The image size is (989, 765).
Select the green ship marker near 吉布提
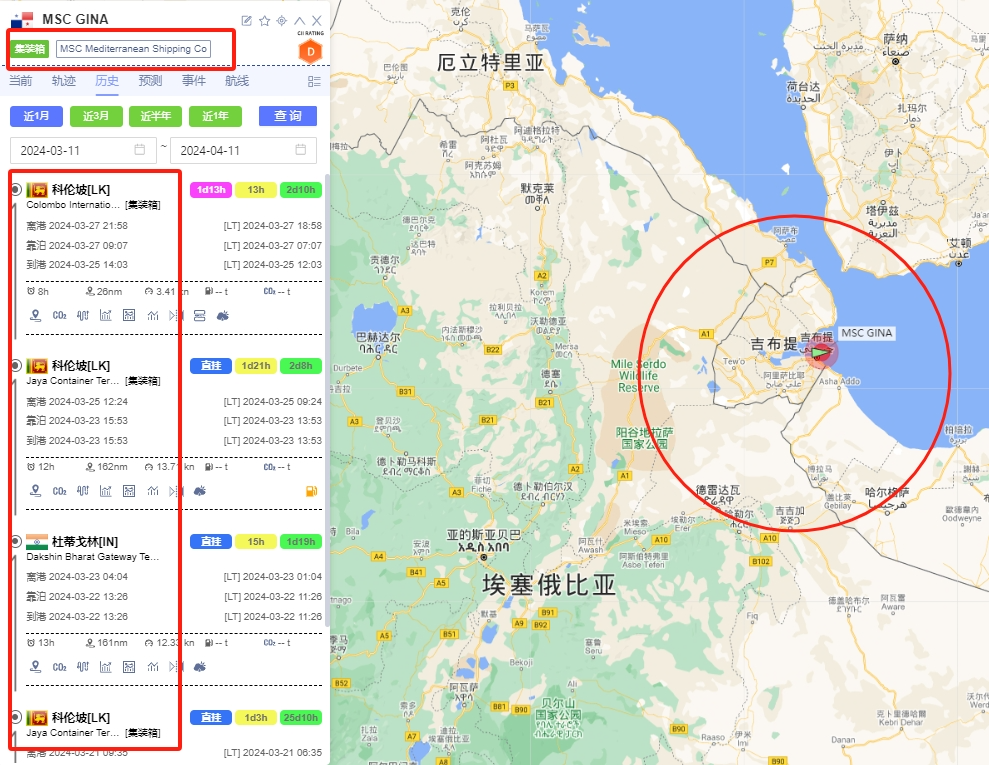point(821,353)
